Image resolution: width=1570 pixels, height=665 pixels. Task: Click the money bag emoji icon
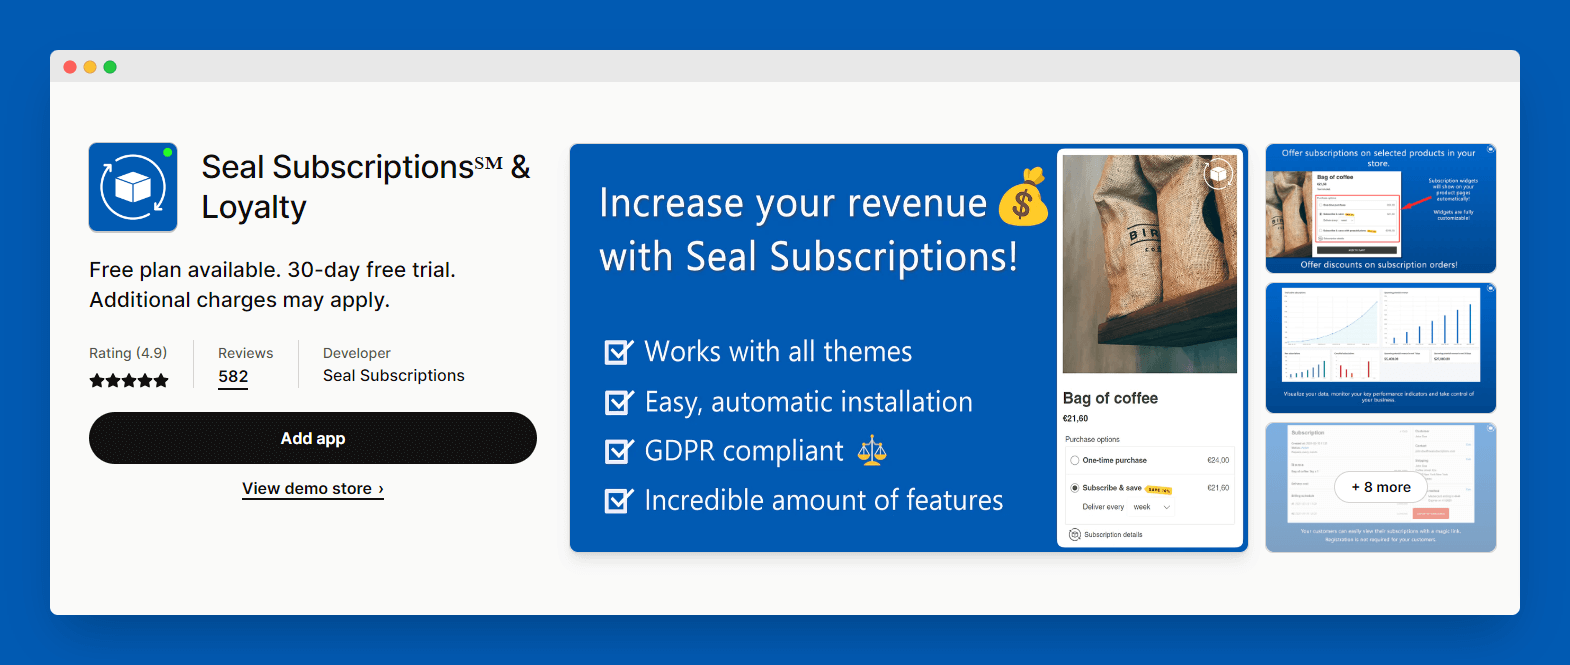1023,196
